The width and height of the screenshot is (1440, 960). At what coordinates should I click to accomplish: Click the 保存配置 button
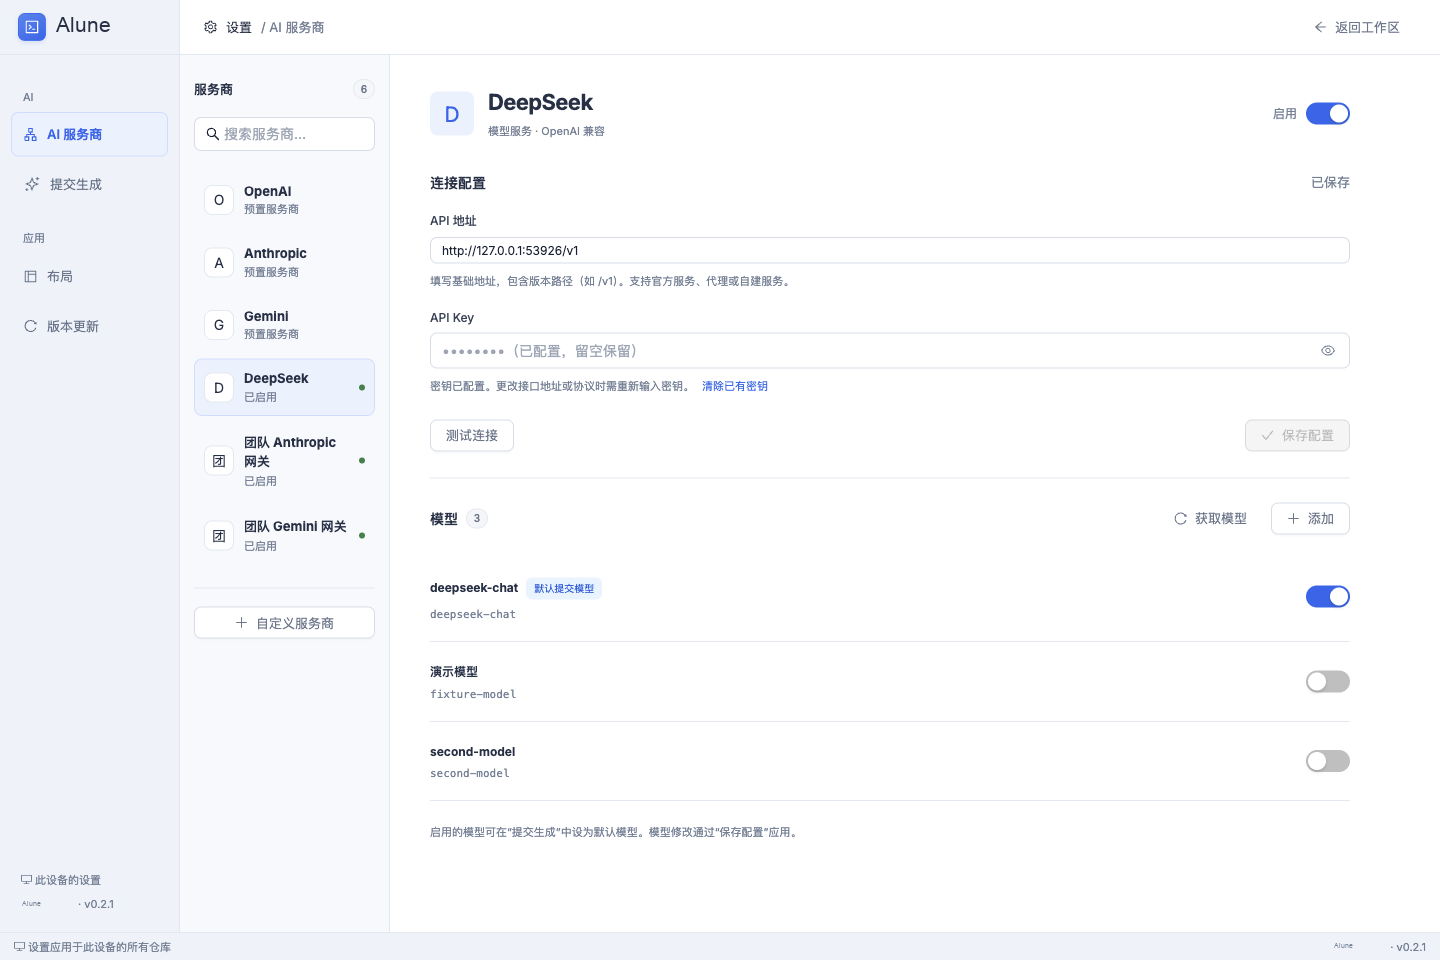click(x=1297, y=436)
